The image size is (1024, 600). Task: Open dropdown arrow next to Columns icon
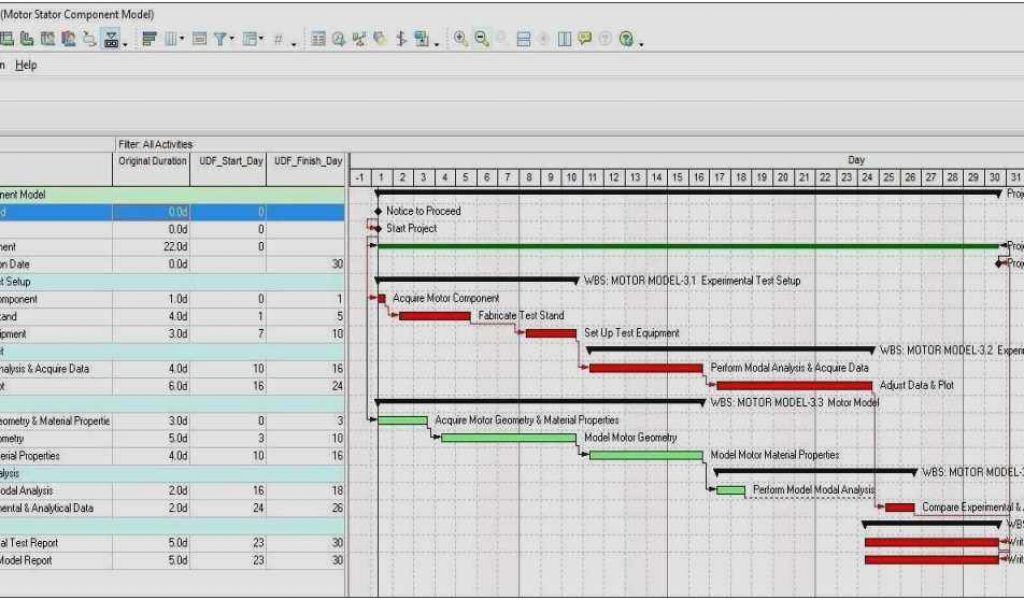[x=182, y=40]
